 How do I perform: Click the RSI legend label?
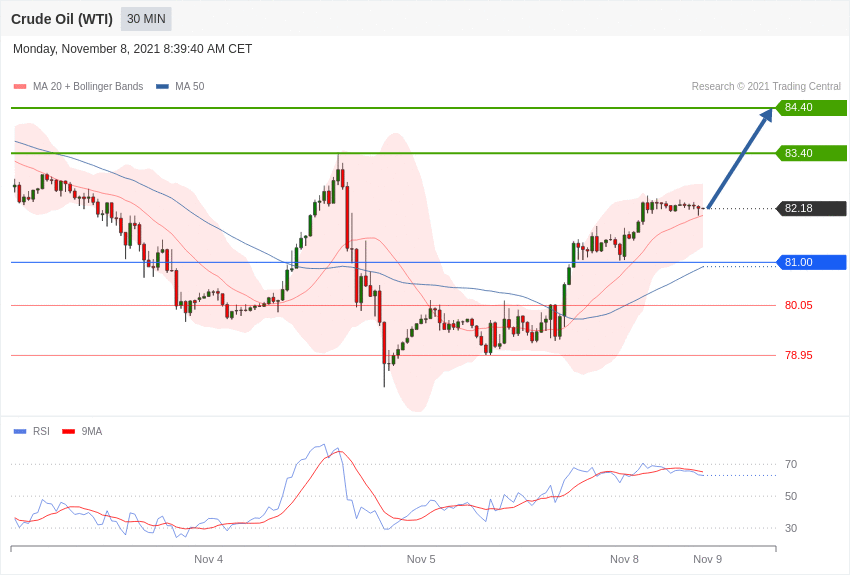pyautogui.click(x=41, y=431)
